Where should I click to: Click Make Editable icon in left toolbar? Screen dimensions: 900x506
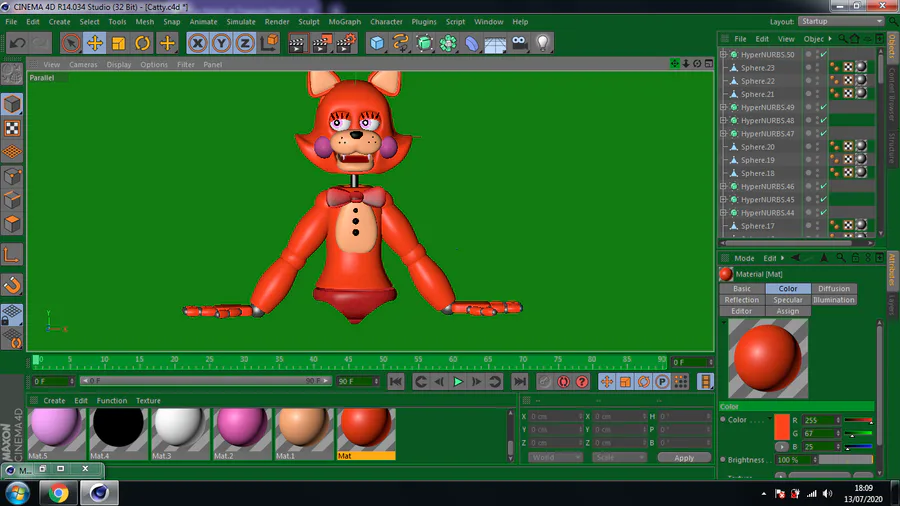[12, 73]
